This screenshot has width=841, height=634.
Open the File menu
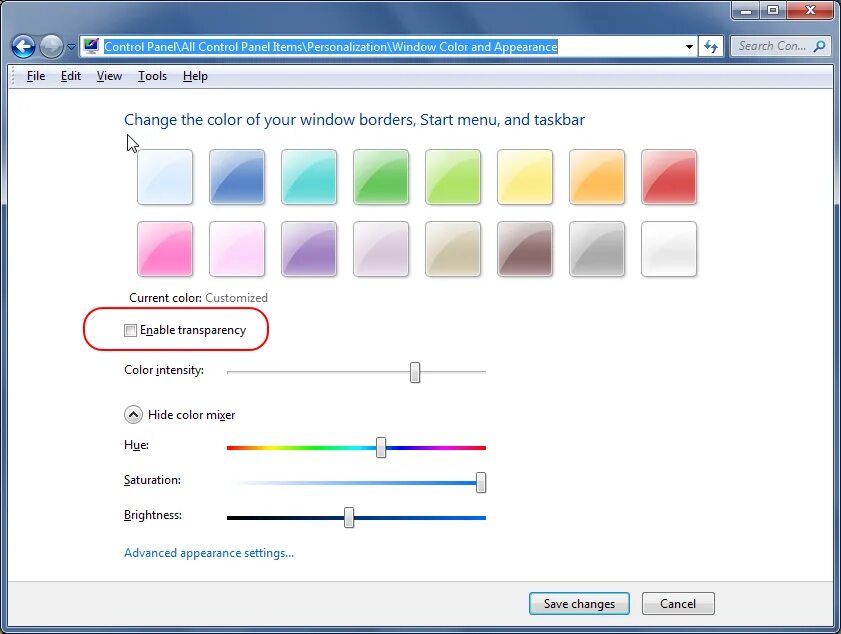pyautogui.click(x=35, y=76)
